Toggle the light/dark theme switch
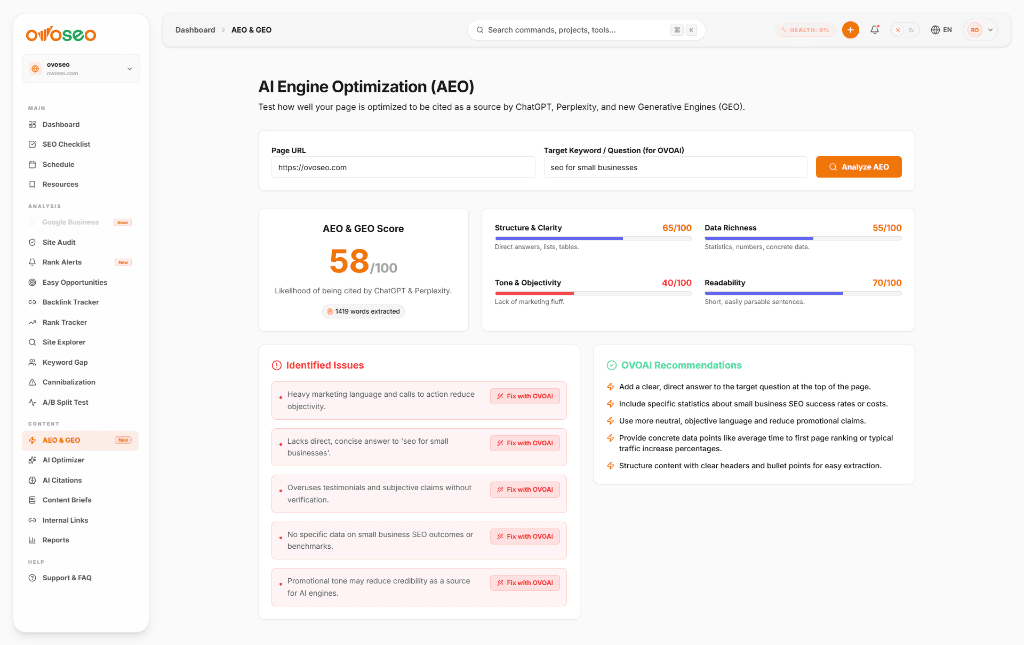Screen dimensions: 1024x645 tap(904, 30)
